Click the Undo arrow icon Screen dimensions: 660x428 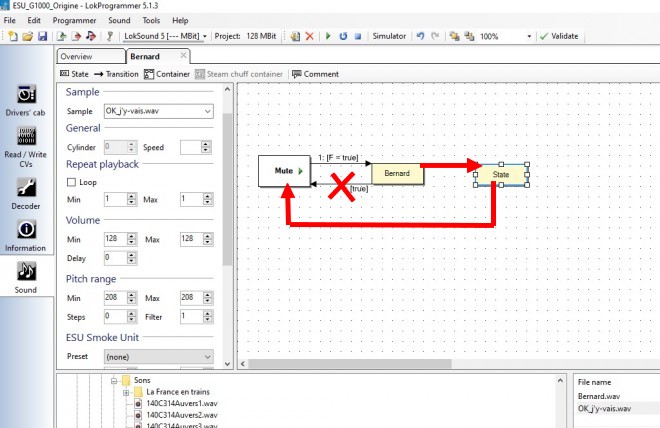tap(420, 36)
